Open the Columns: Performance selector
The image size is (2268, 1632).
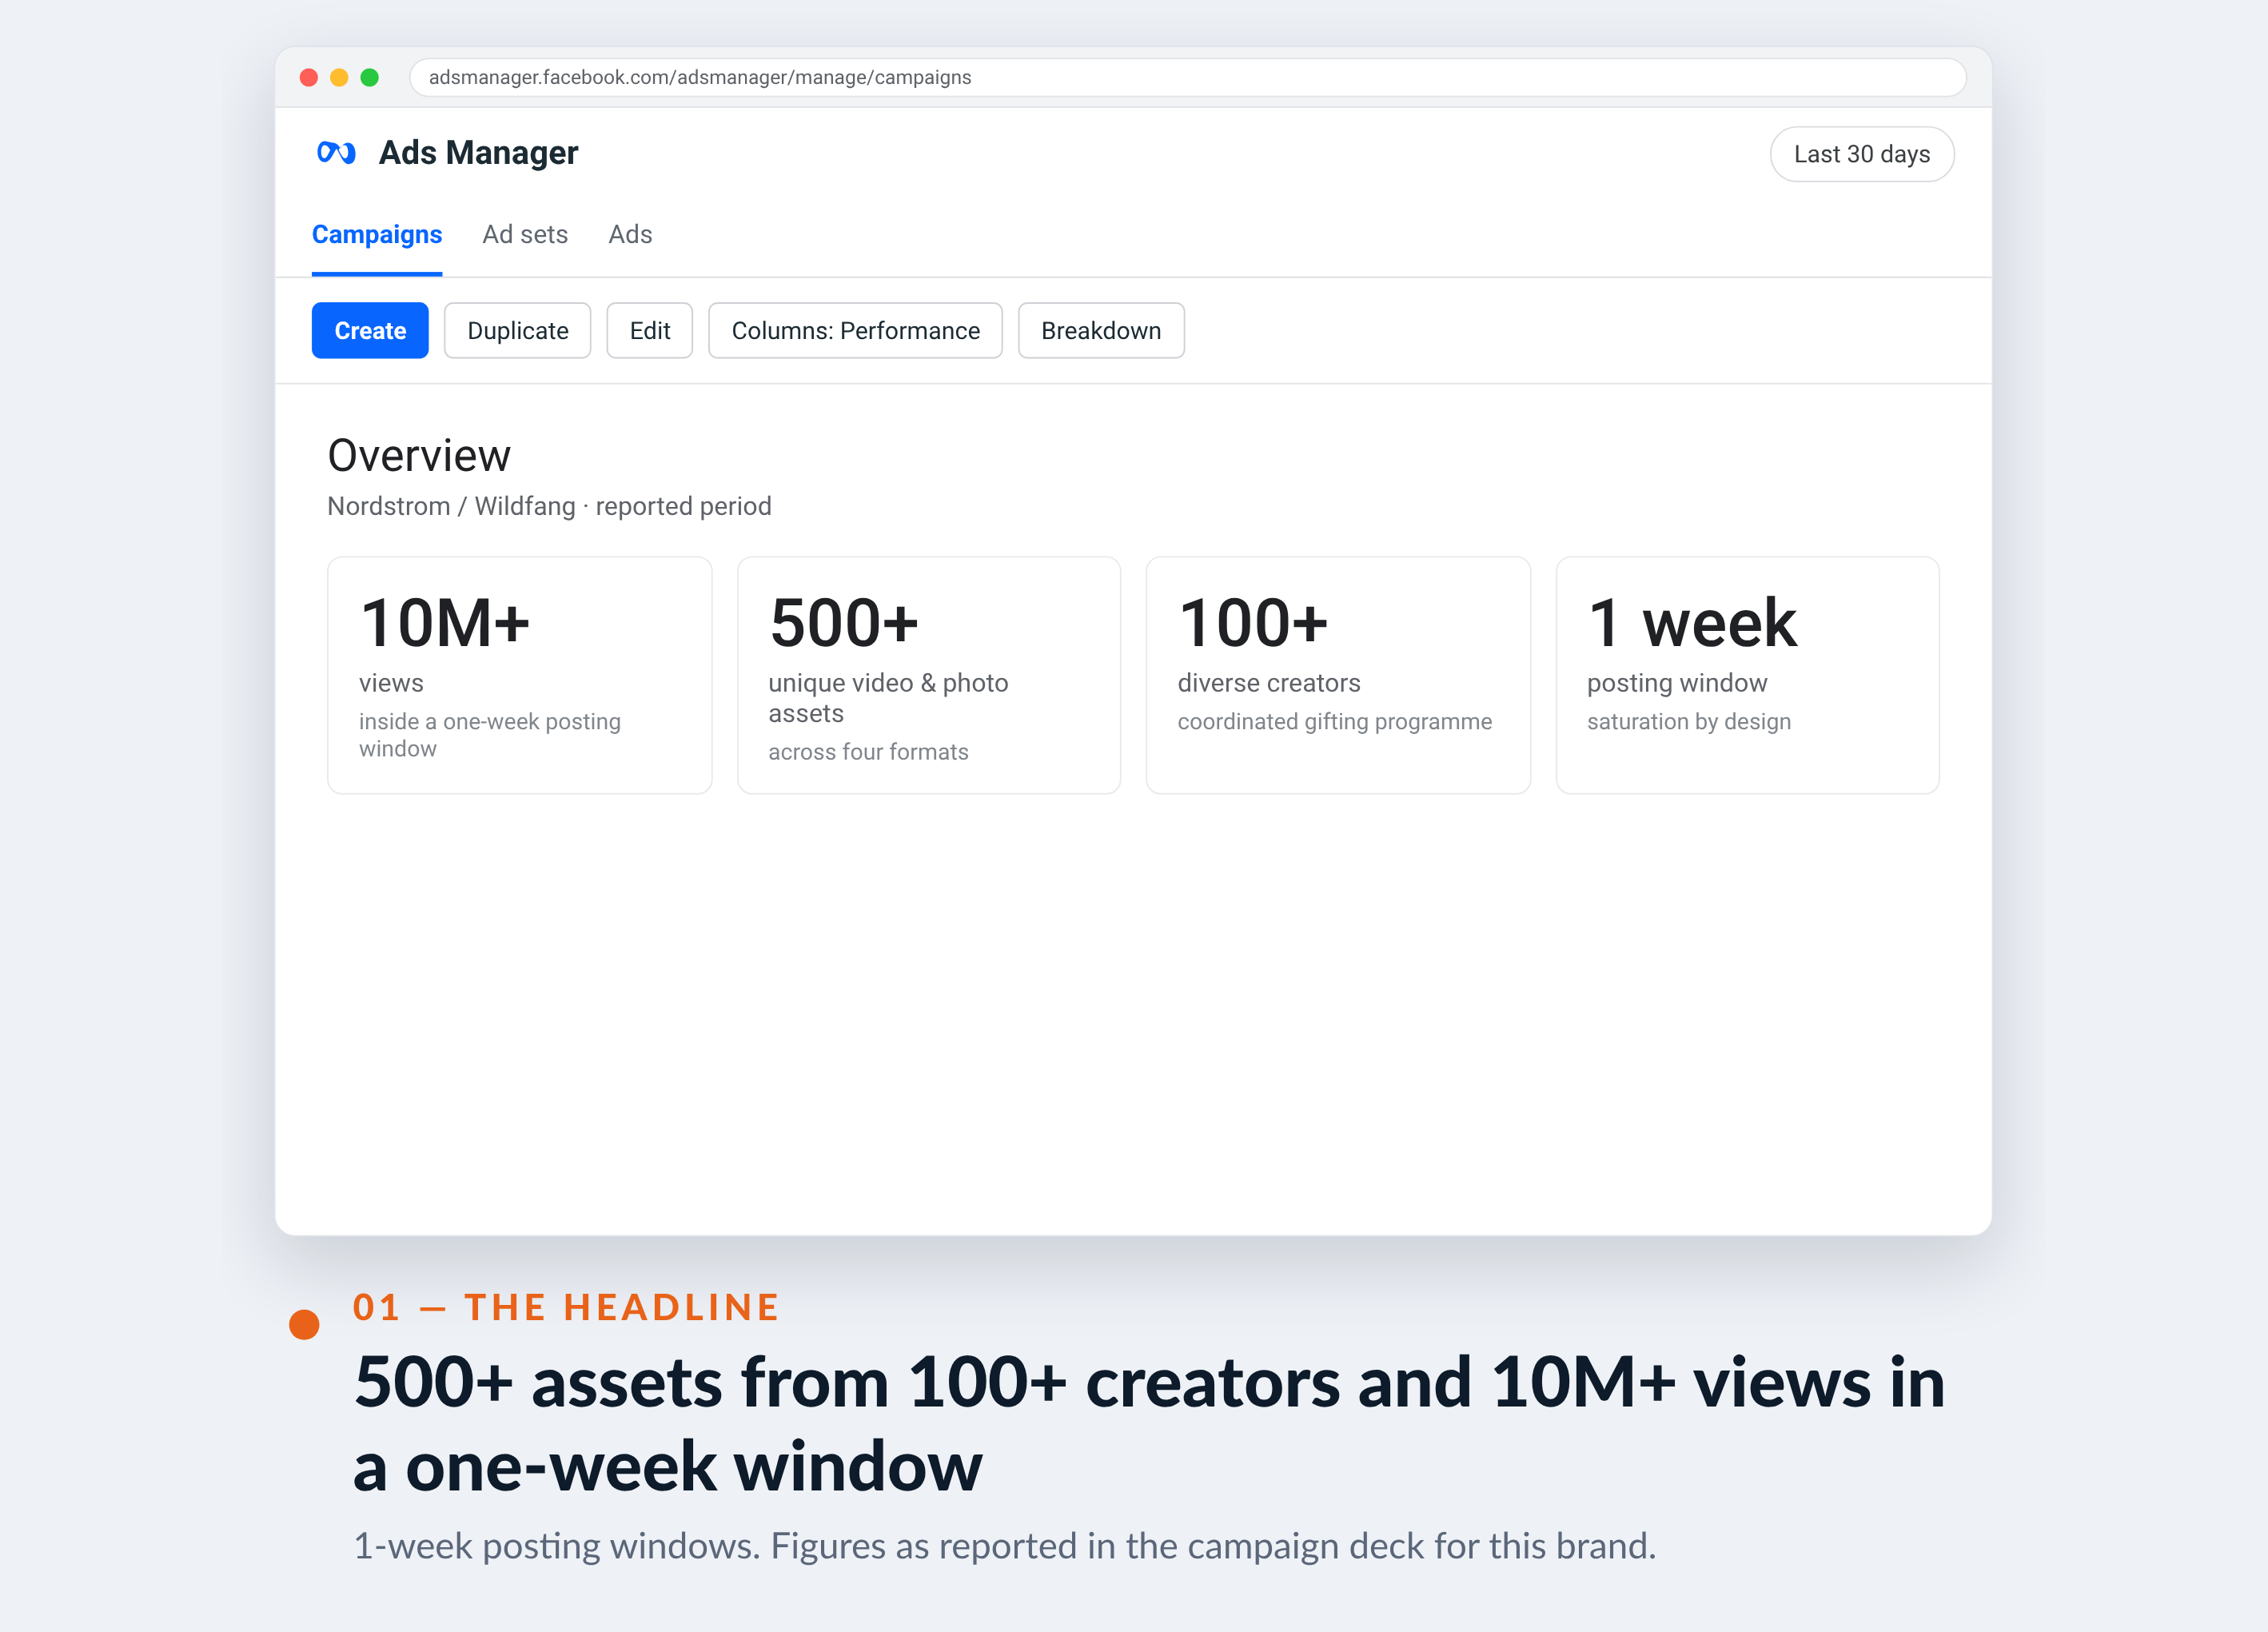(856, 330)
